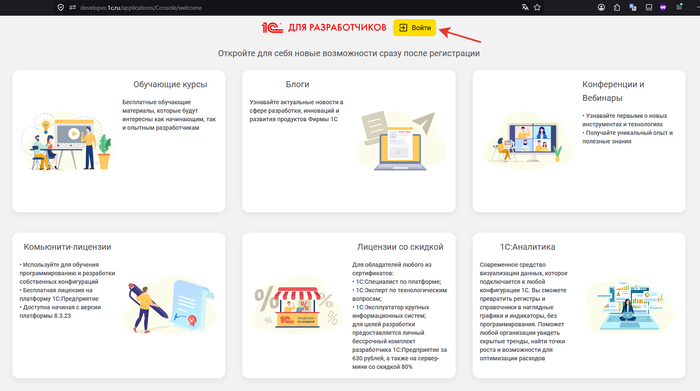Click the 1C logo in the header
Screen dimensions: 700x391
tap(272, 28)
